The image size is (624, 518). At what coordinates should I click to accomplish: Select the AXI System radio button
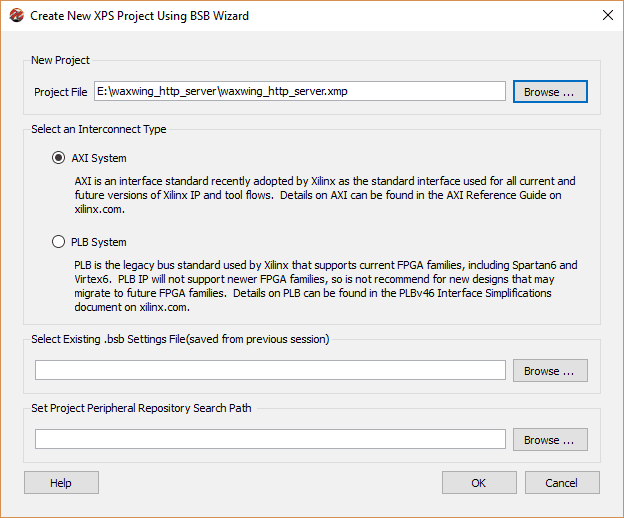point(58,158)
